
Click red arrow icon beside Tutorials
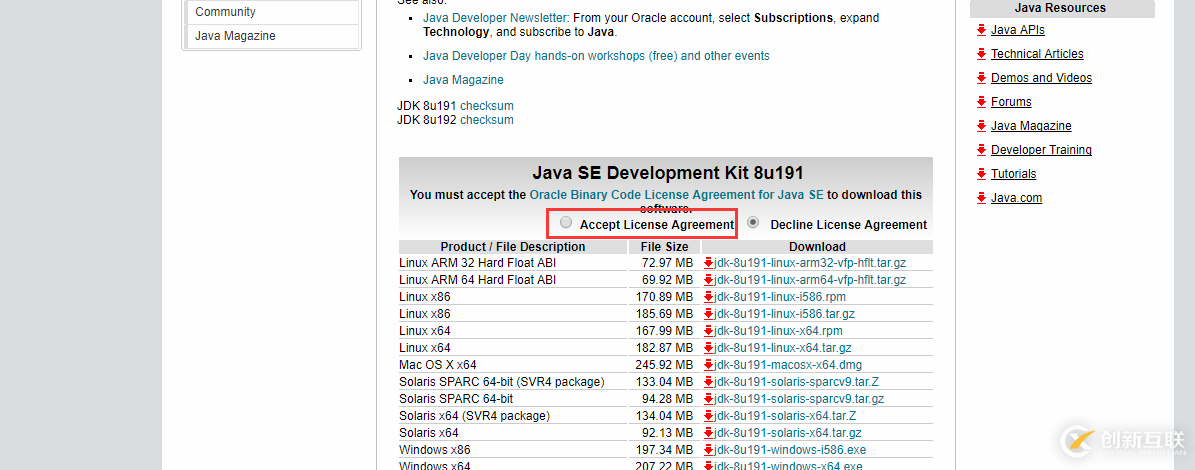[x=982, y=174]
